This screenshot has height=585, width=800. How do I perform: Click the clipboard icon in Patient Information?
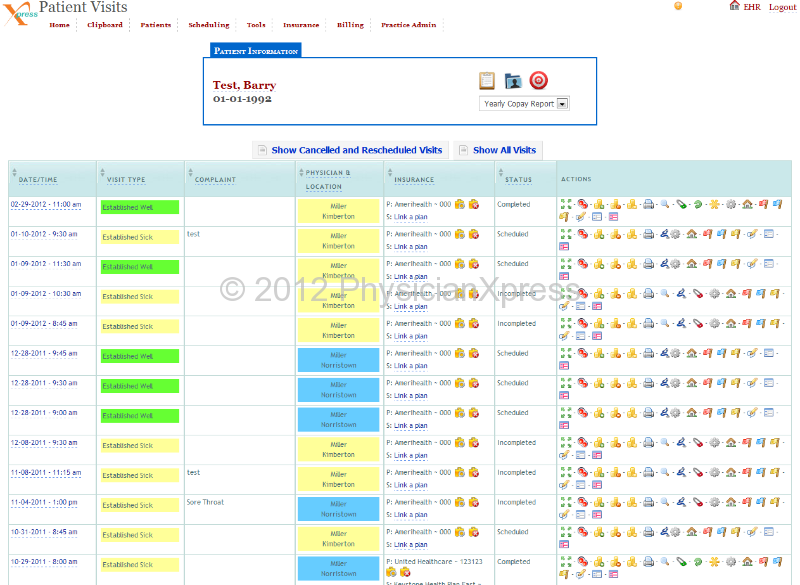click(x=487, y=81)
